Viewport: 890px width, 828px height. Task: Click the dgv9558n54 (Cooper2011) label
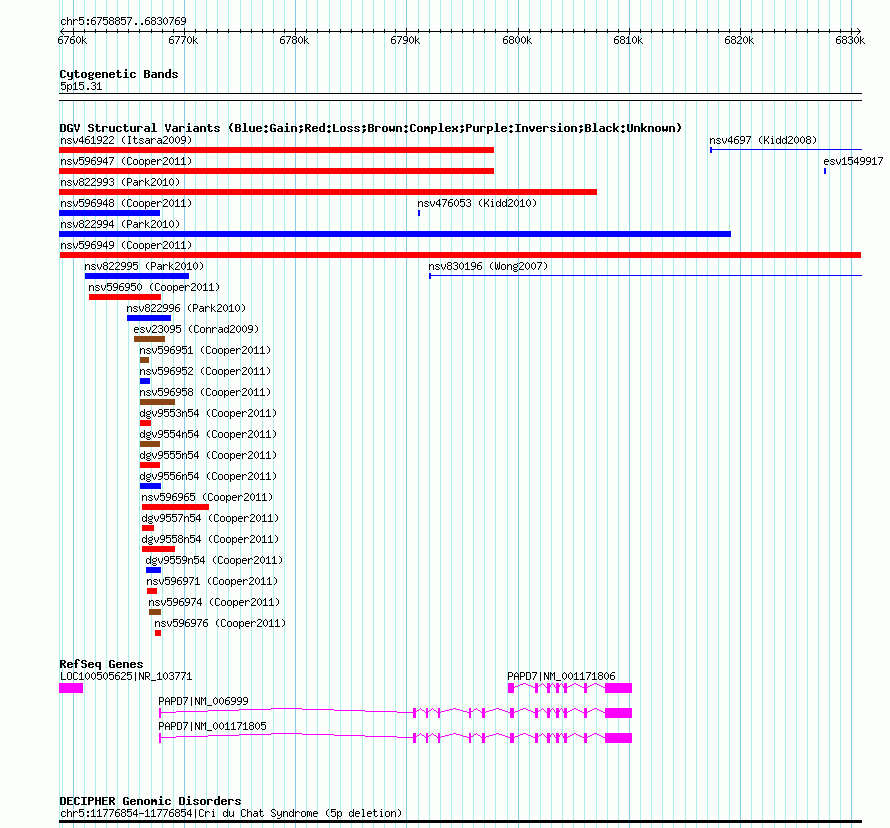pyautogui.click(x=211, y=539)
